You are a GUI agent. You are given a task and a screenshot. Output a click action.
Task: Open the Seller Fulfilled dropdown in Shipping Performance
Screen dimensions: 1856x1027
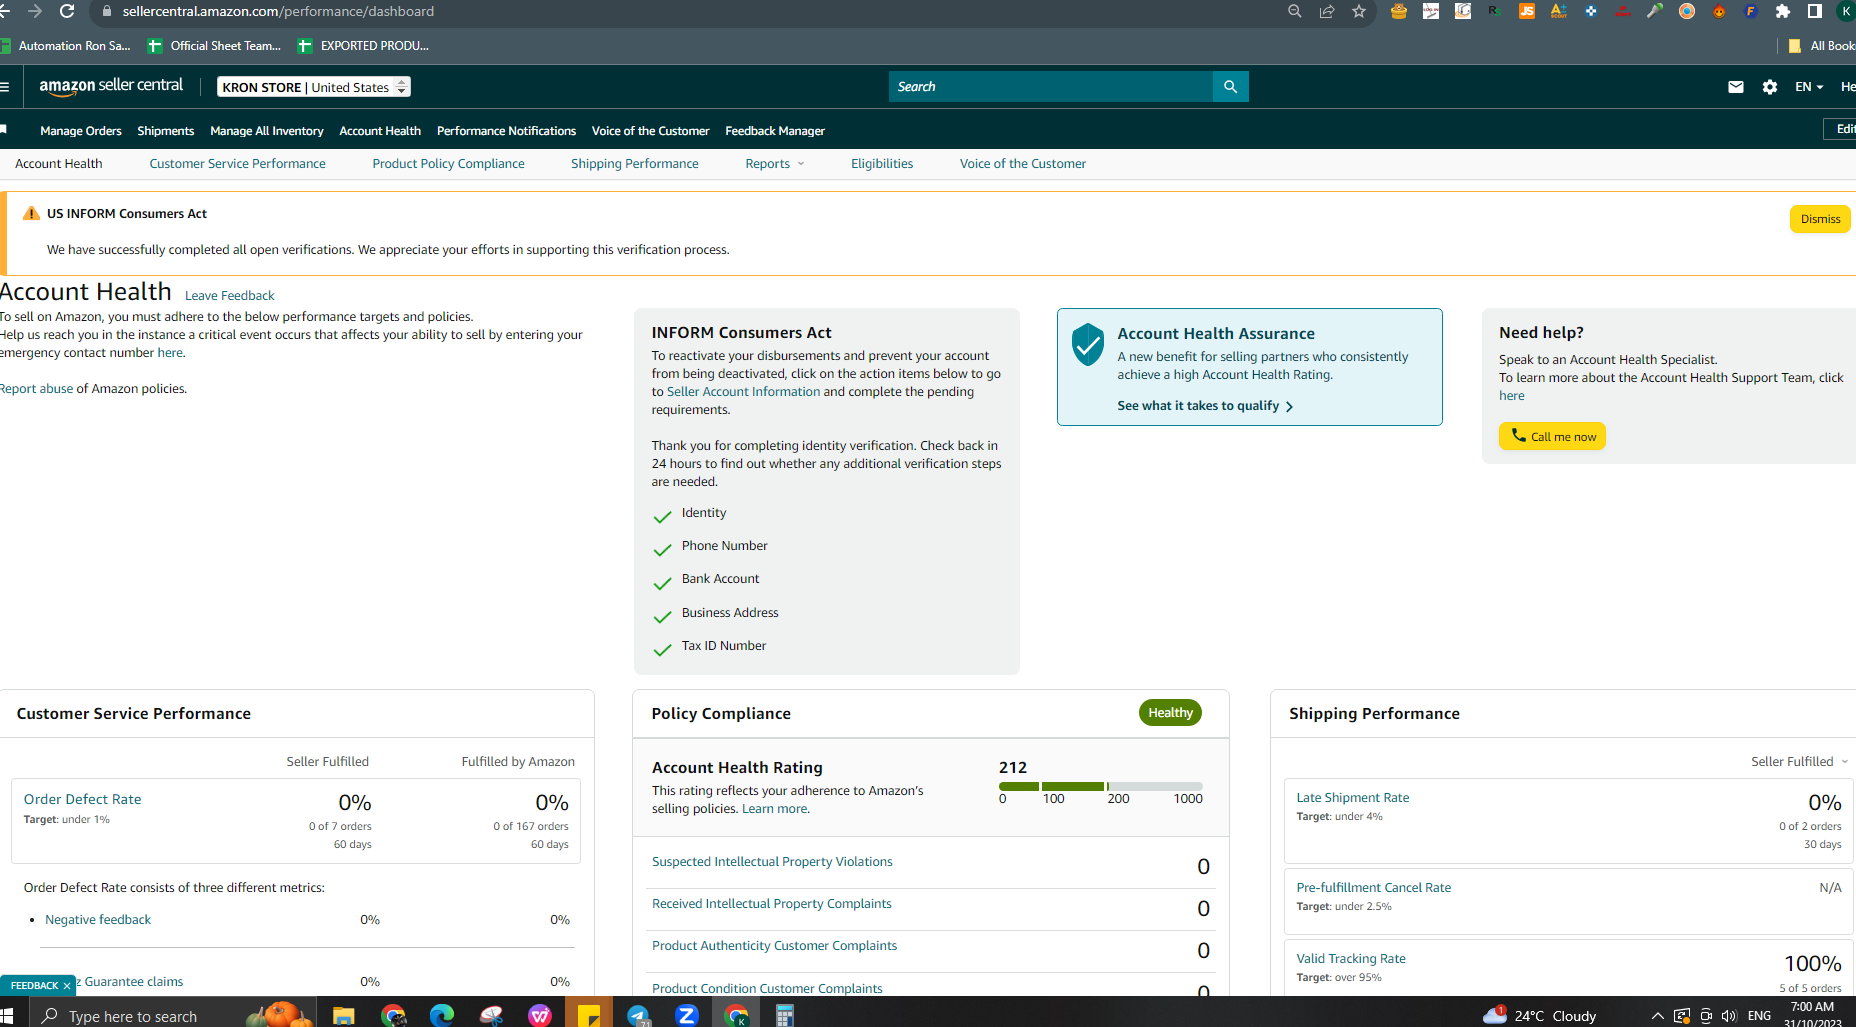coord(1799,762)
